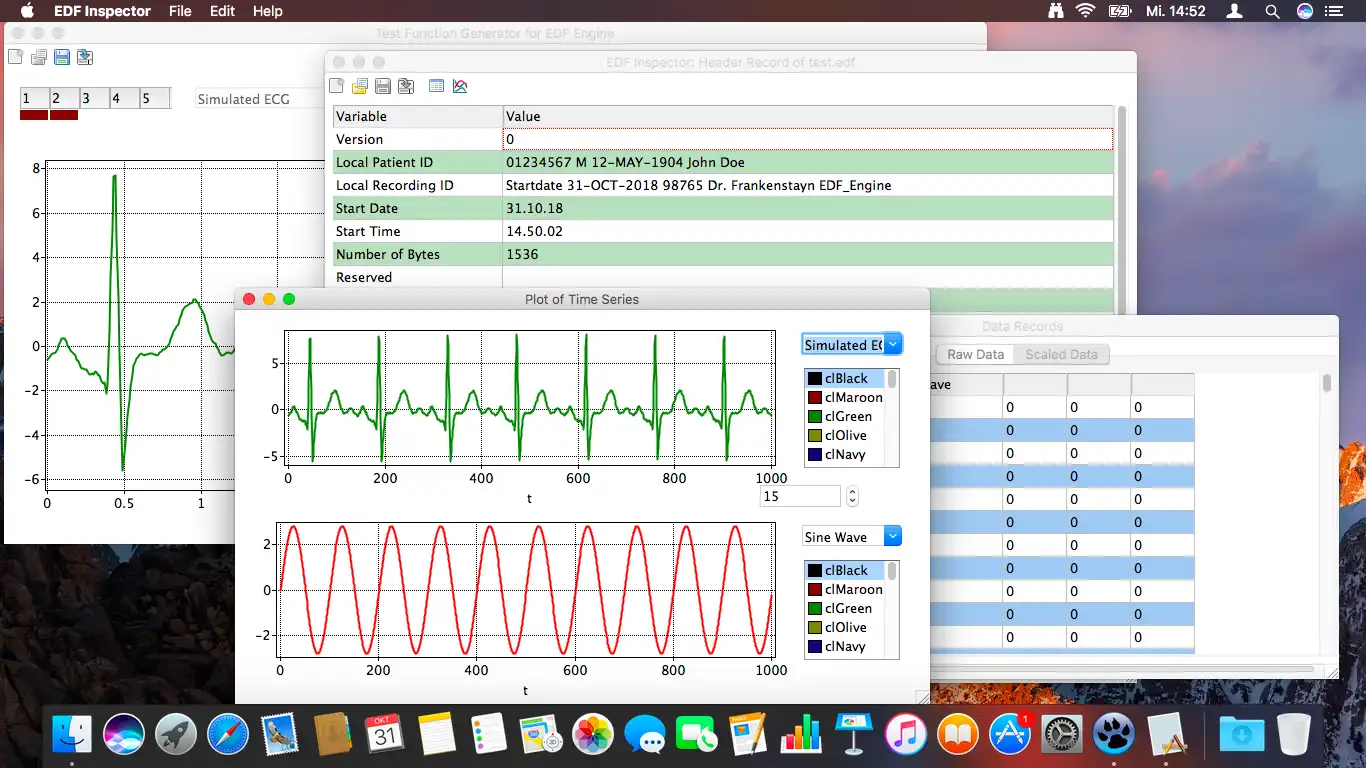Switch to the Scaled Data tab
Screen dimensions: 1366x768
coord(1061,354)
